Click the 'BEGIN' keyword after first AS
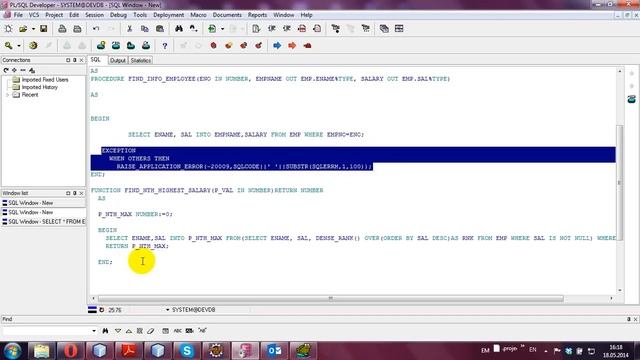This screenshot has width=640, height=360. [100, 119]
